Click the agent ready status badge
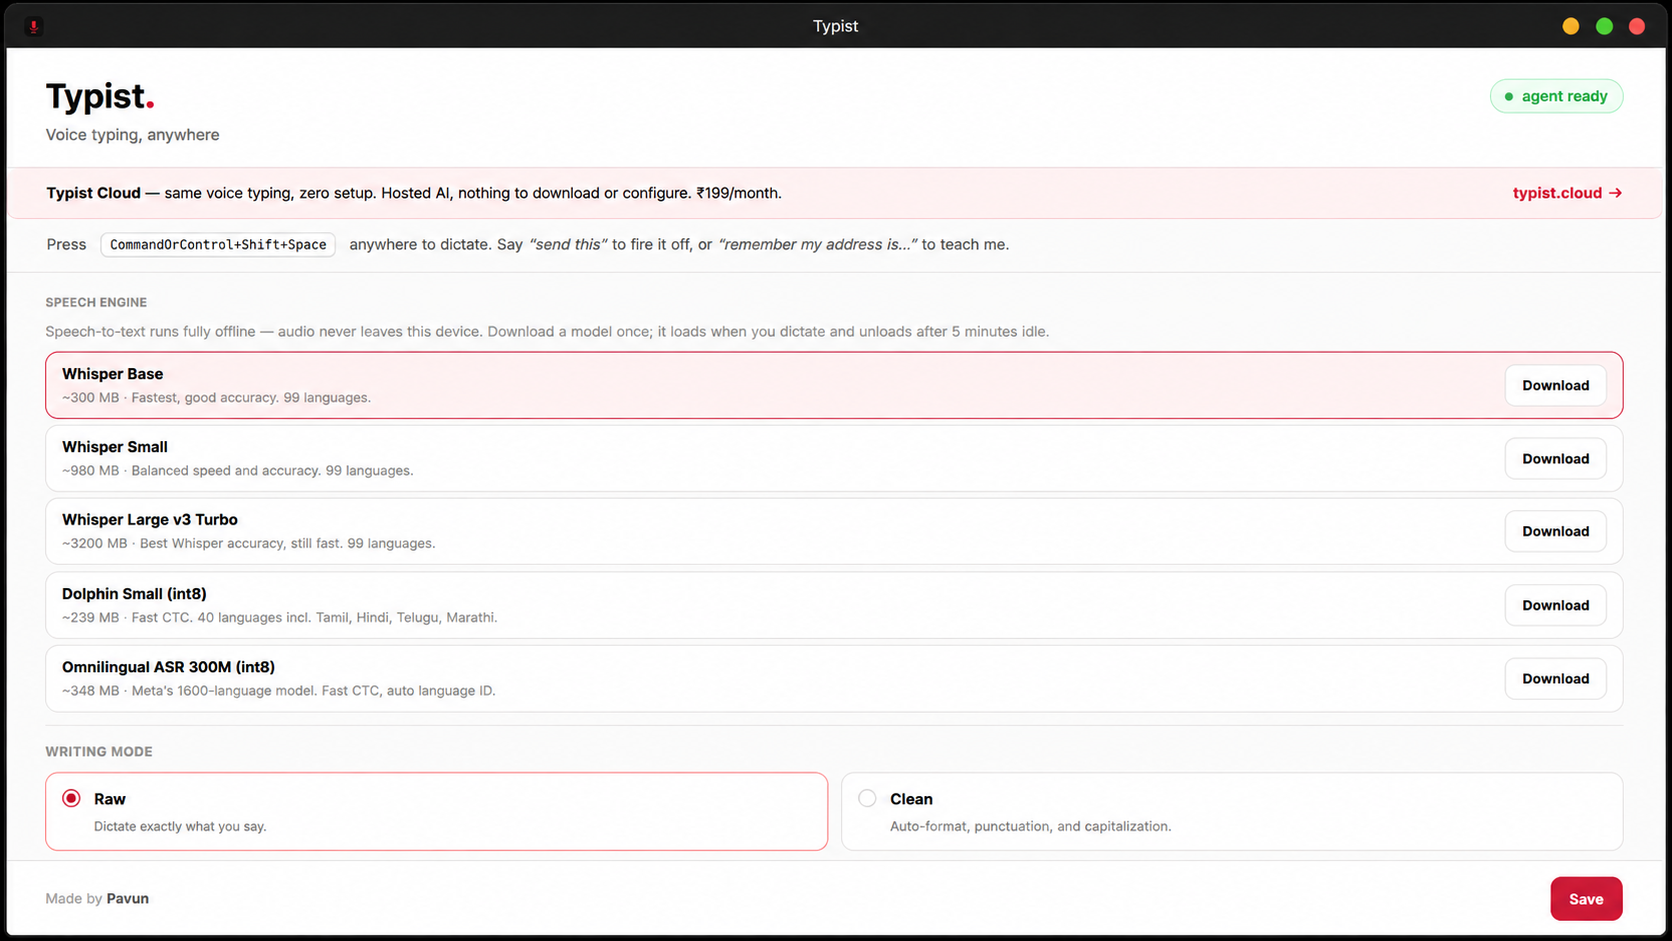This screenshot has height=941, width=1672. tap(1556, 96)
